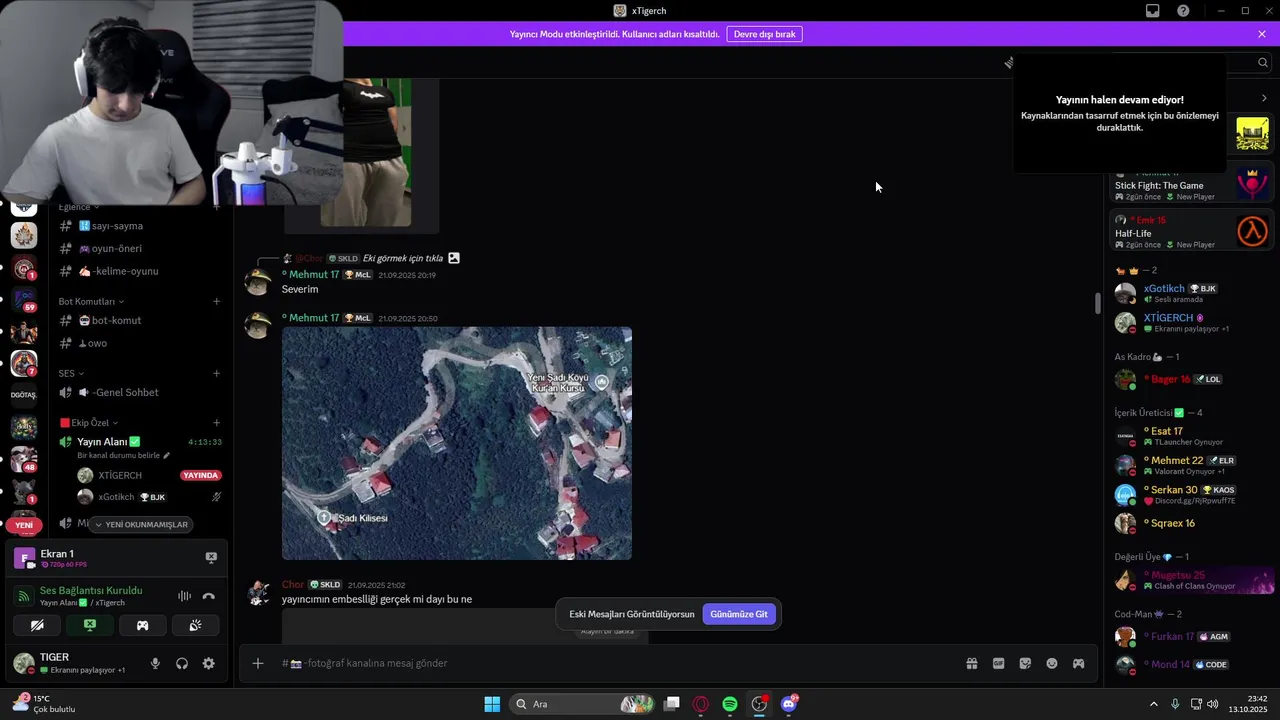Collapse the Ekip Özel category
1280x720 pixels.
pos(89,422)
